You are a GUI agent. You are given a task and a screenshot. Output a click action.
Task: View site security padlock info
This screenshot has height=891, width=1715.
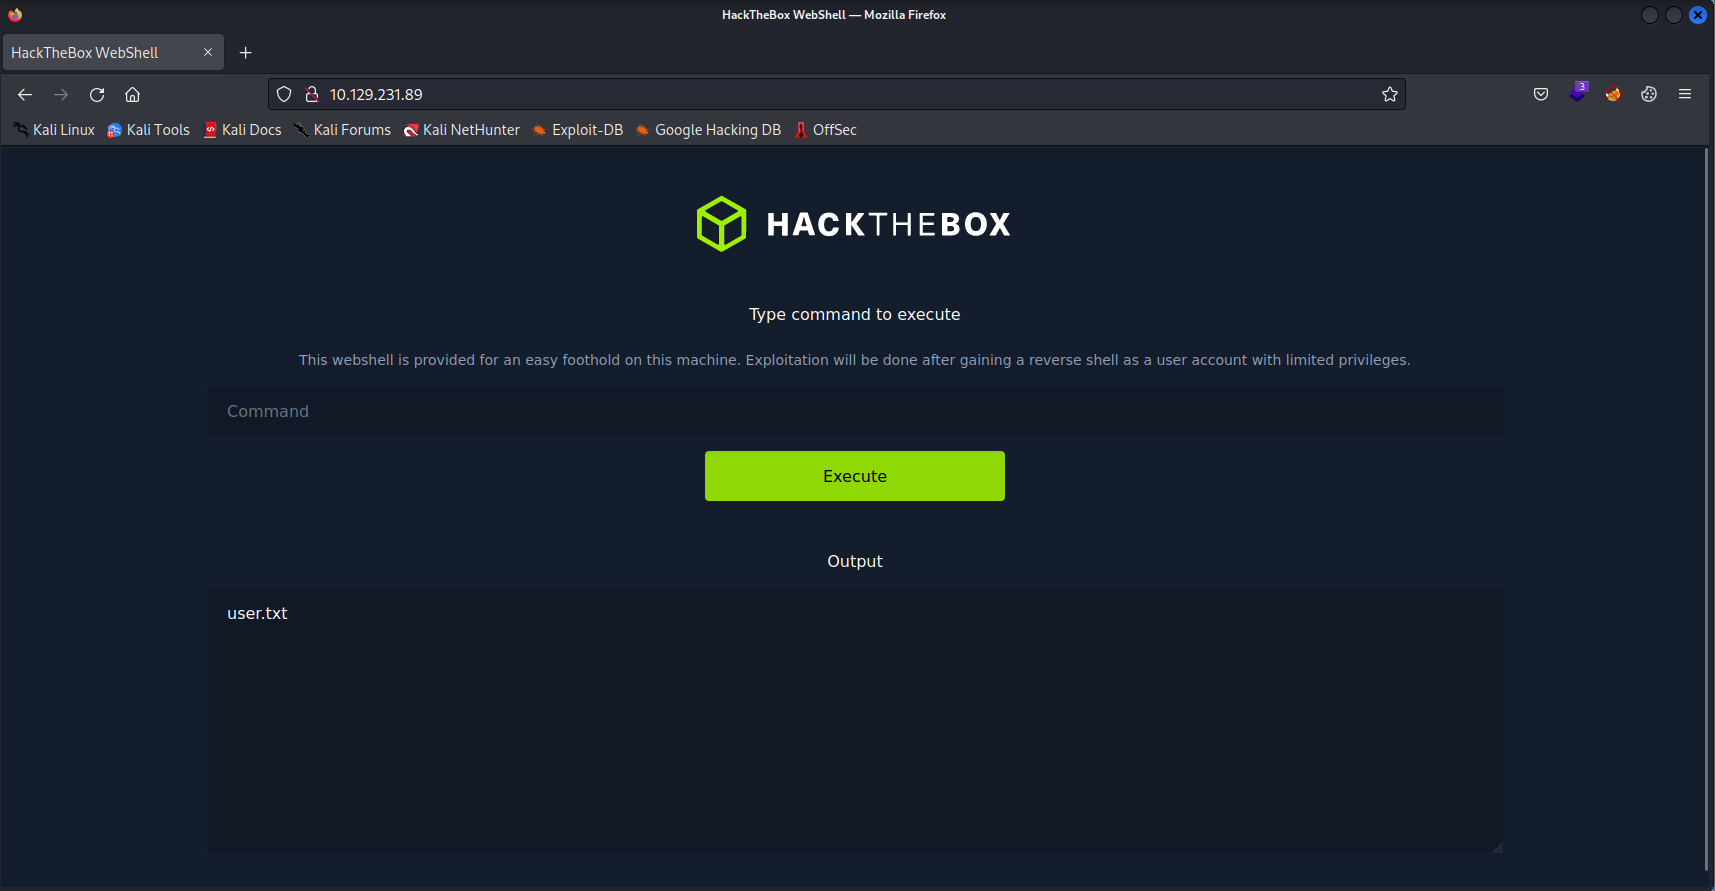pyautogui.click(x=312, y=94)
